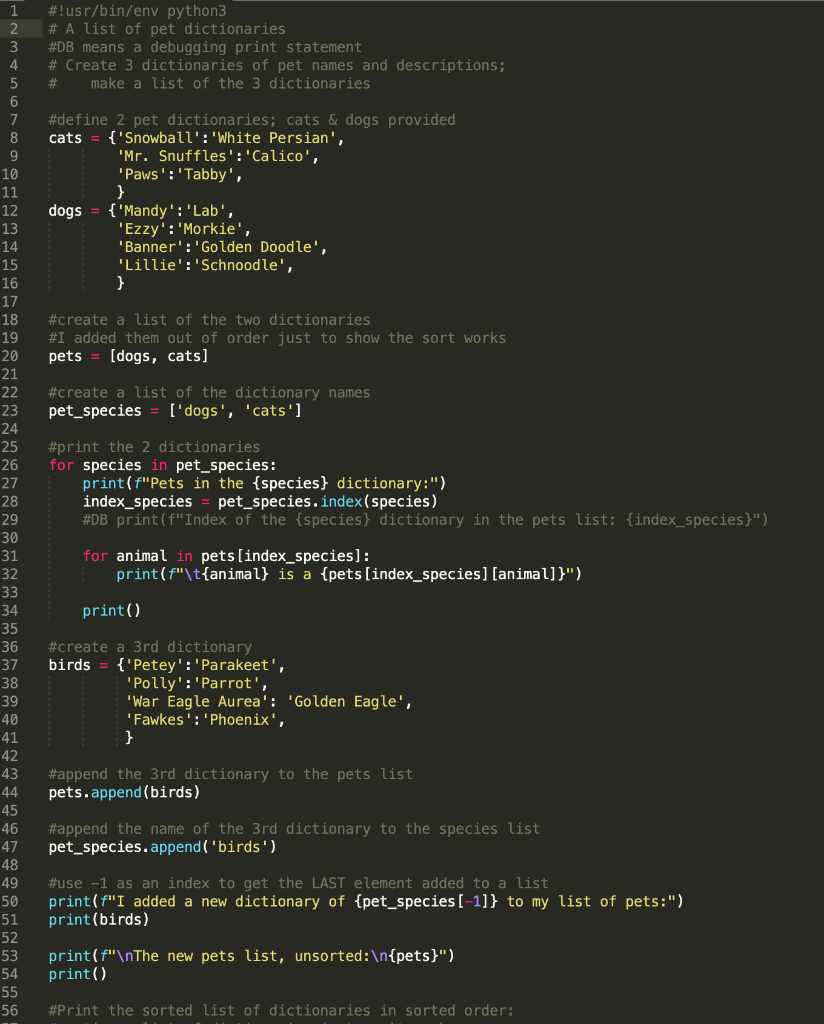
Task: Click 'pet_species' list assignment on line 23
Action: click(175, 411)
